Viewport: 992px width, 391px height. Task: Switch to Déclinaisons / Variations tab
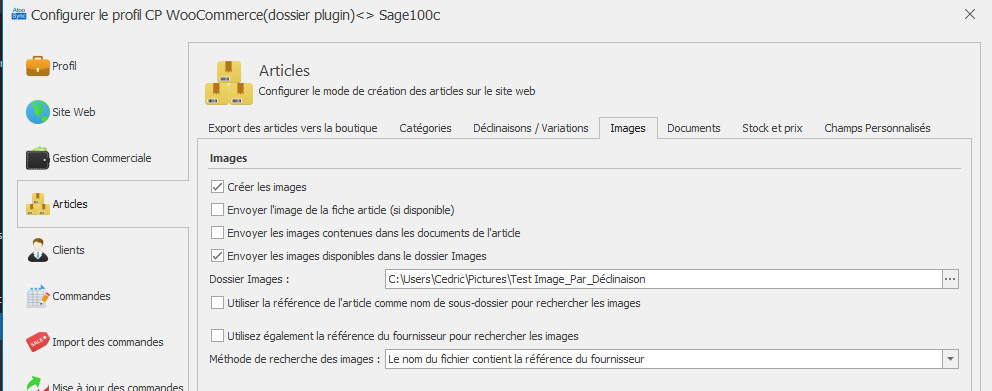point(531,128)
